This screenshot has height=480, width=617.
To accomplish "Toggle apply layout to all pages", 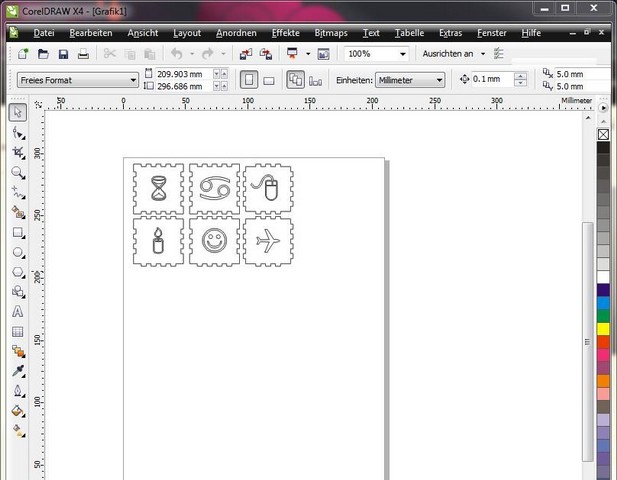I will coord(296,80).
